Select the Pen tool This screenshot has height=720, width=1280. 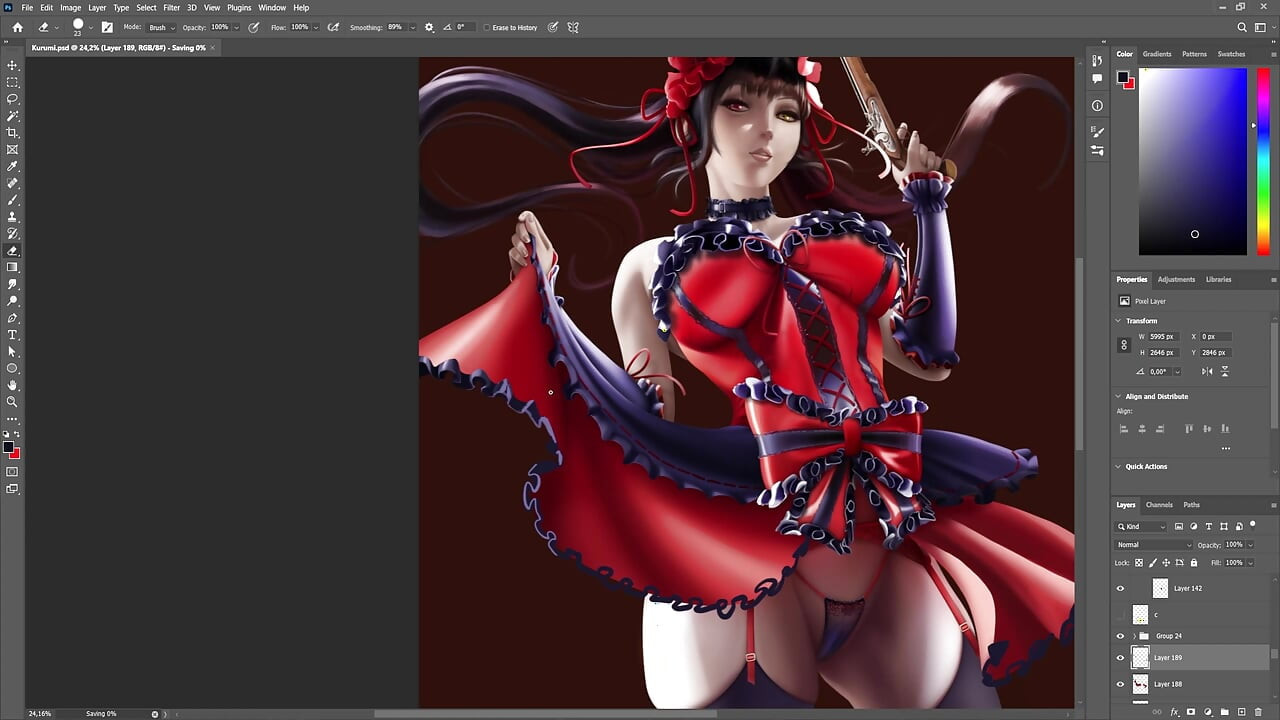pos(13,318)
